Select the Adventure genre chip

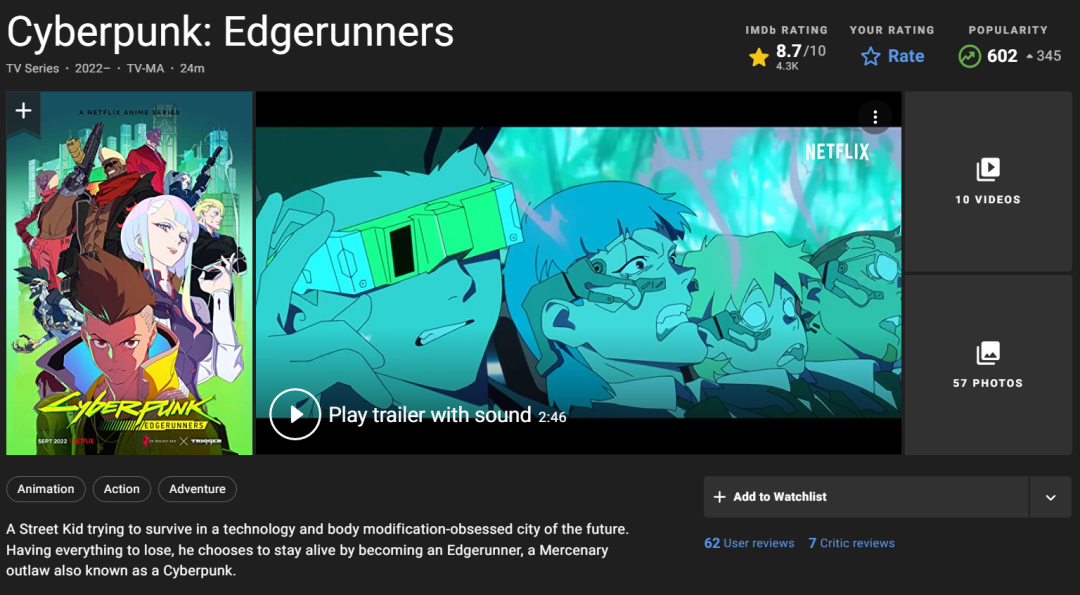tap(197, 489)
